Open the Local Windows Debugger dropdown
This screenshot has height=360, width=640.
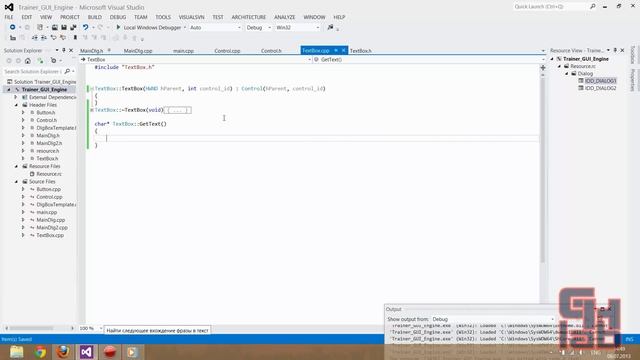185,27
